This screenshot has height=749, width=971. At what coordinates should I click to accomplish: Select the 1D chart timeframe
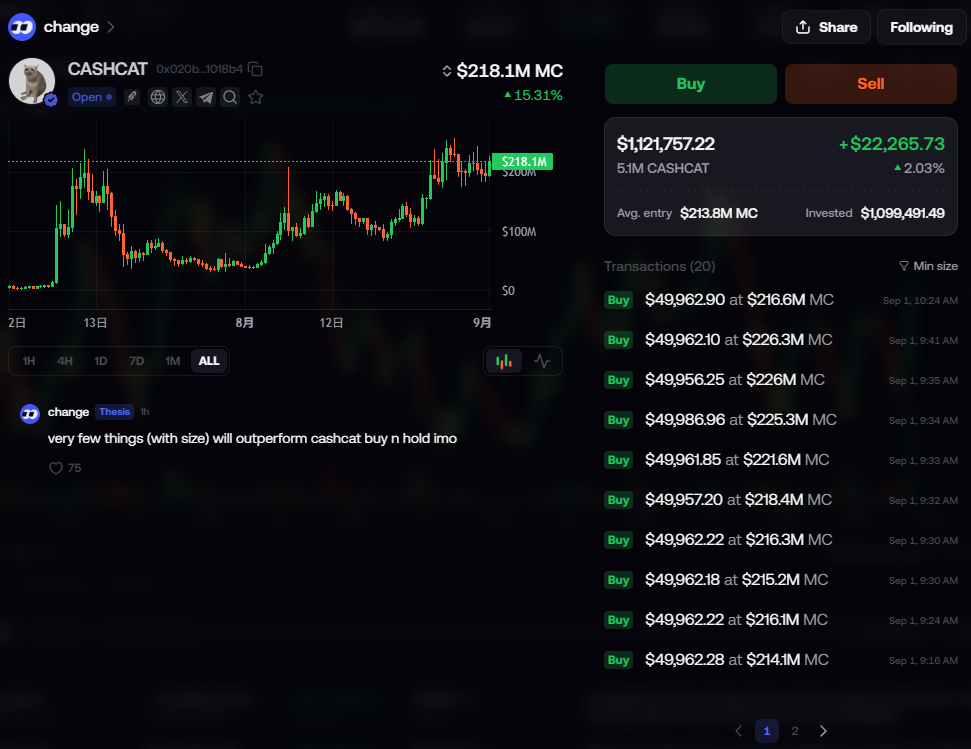[x=101, y=361]
